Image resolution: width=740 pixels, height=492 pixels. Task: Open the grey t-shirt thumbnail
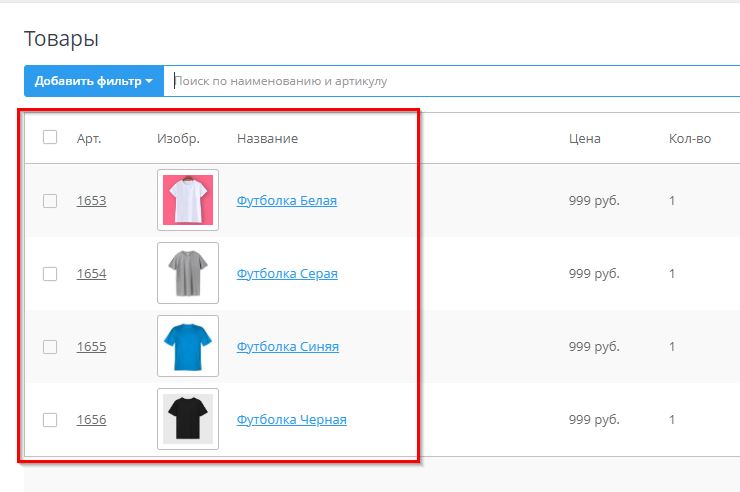click(188, 273)
